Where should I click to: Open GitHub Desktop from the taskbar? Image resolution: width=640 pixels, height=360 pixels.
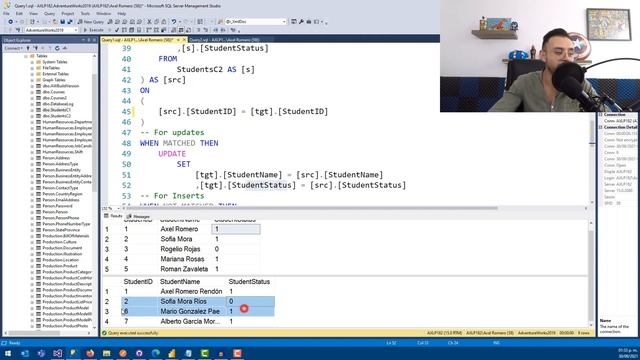pos(139,353)
